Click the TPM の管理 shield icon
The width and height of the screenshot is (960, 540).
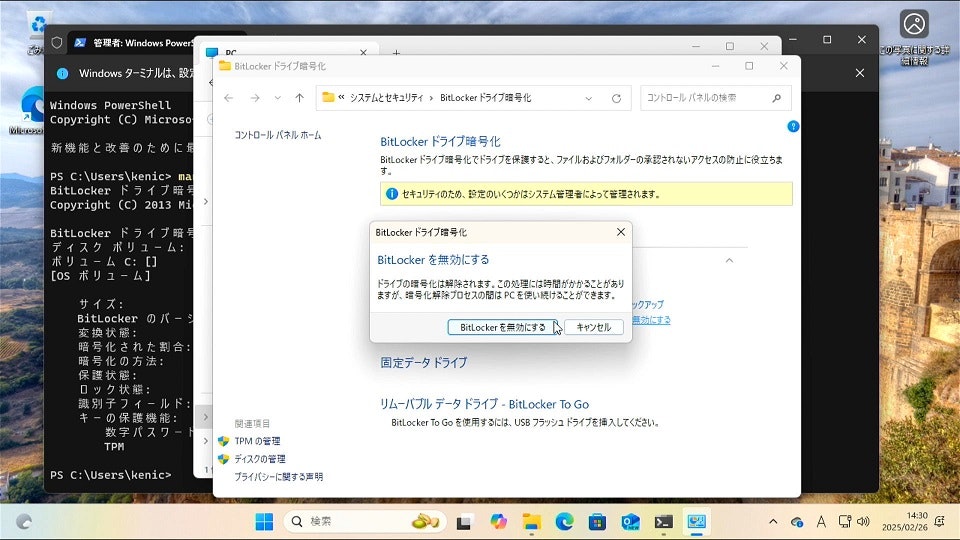(x=223, y=441)
